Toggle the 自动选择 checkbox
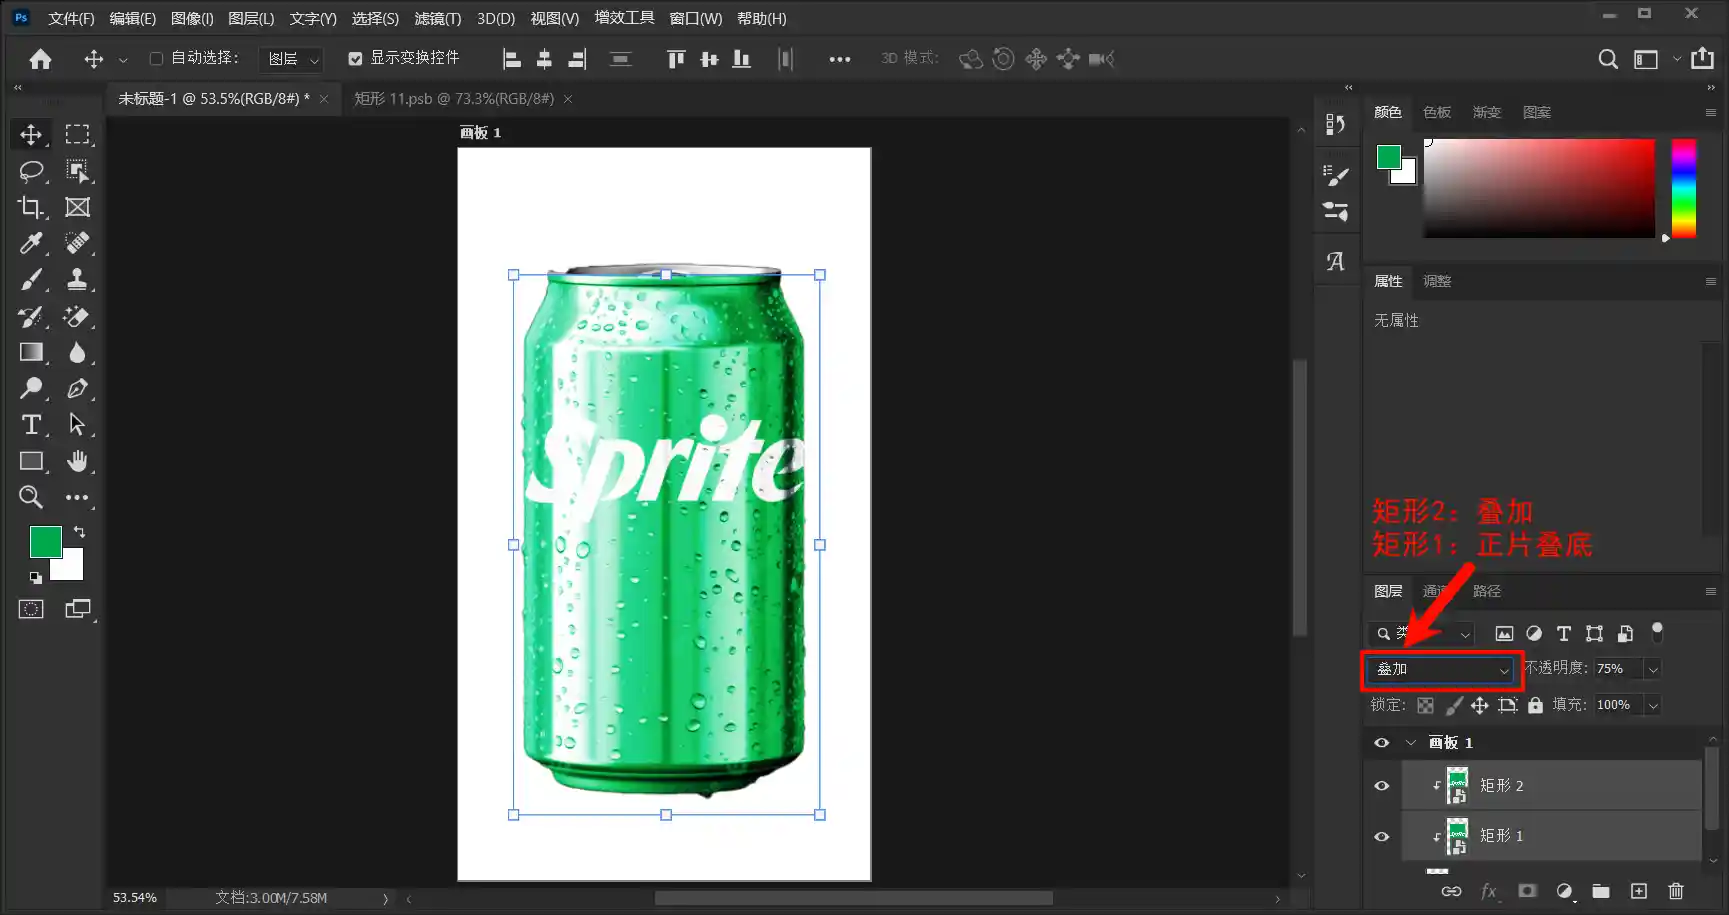This screenshot has height=915, width=1729. [x=156, y=59]
